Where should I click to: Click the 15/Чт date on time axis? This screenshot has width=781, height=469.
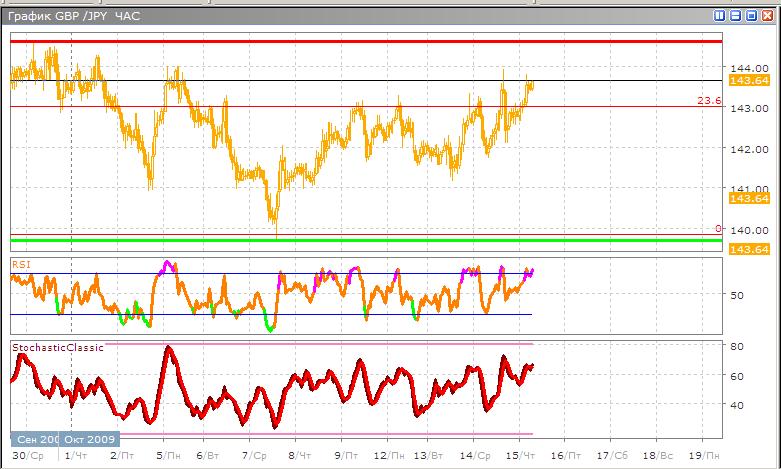(x=520, y=455)
